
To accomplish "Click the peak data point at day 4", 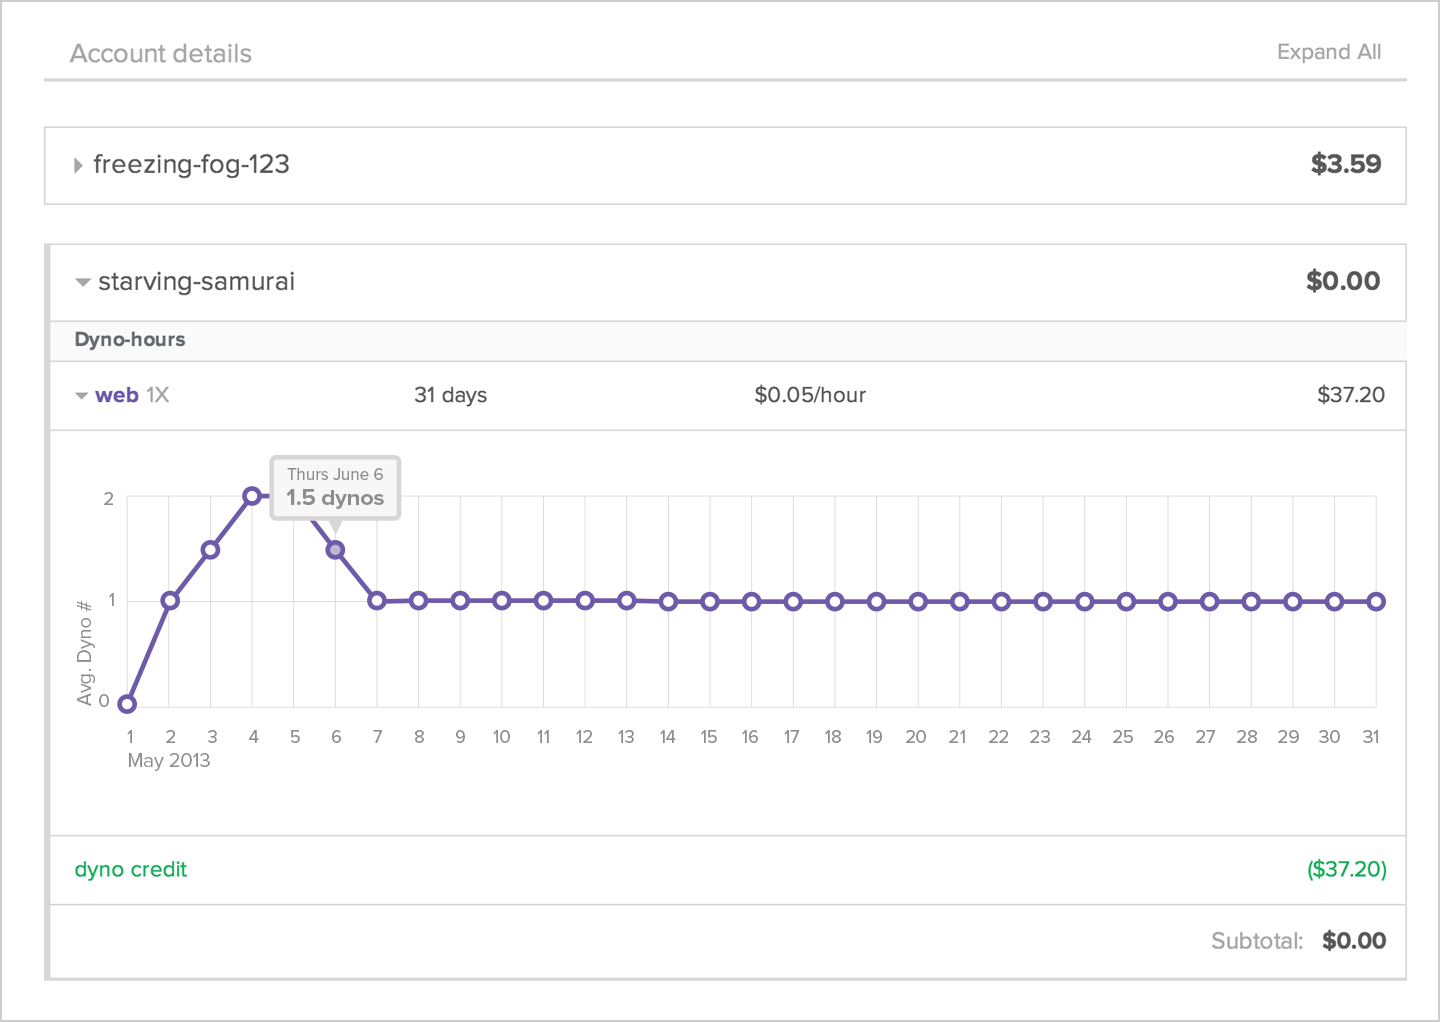I will tap(252, 496).
